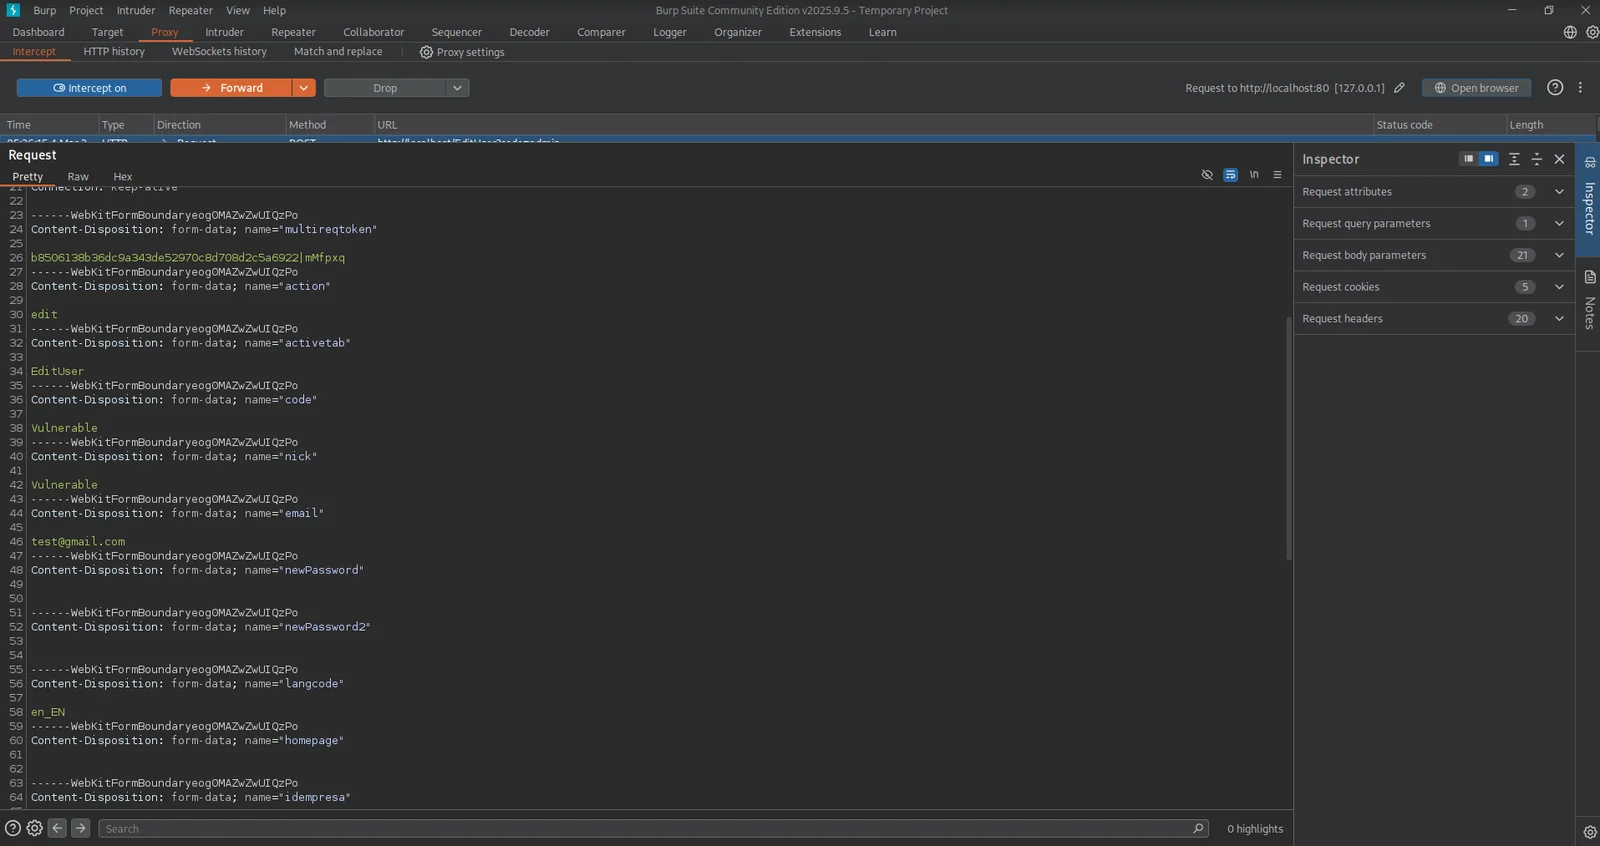Image resolution: width=1600 pixels, height=846 pixels.
Task: Sort table by Time column header
Action: pyautogui.click(x=49, y=125)
